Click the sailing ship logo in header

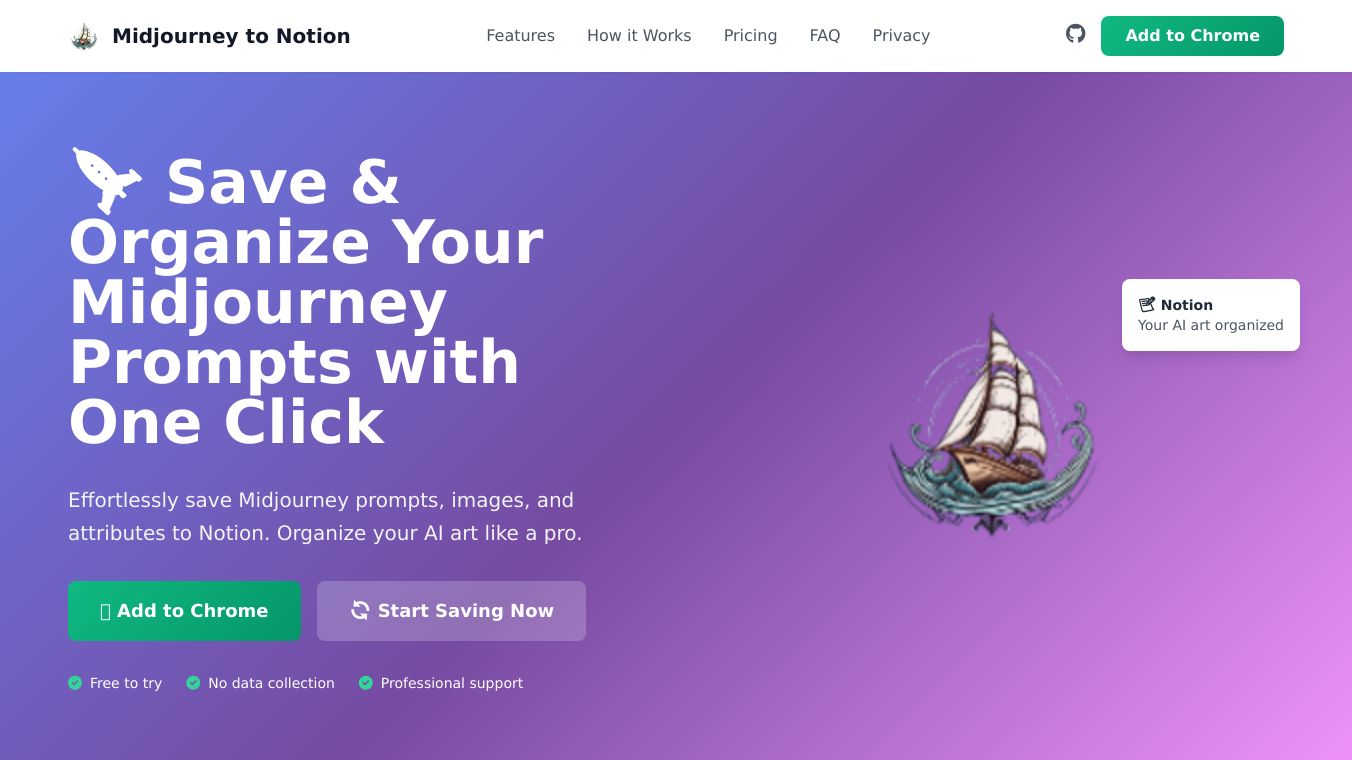(84, 36)
